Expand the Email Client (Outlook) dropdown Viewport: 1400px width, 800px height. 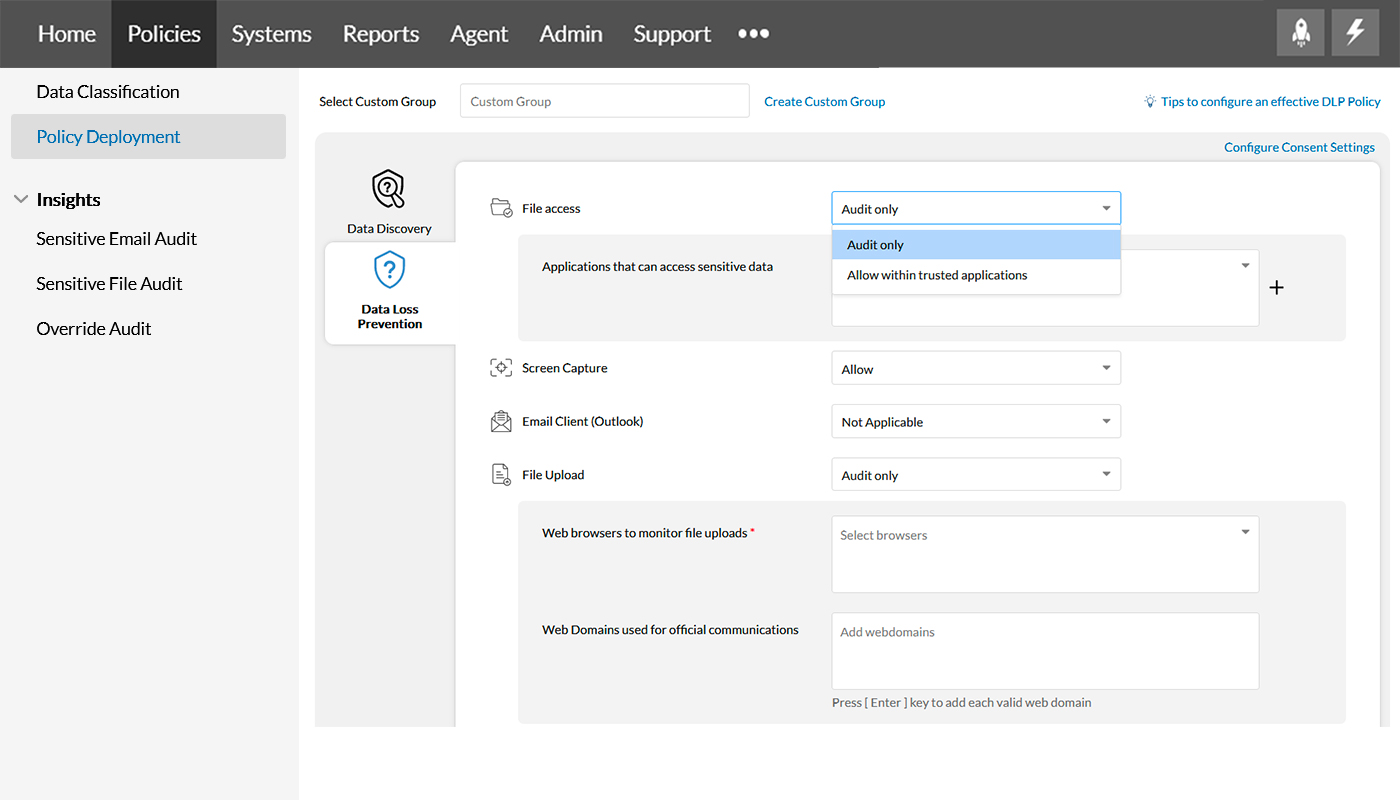click(975, 422)
